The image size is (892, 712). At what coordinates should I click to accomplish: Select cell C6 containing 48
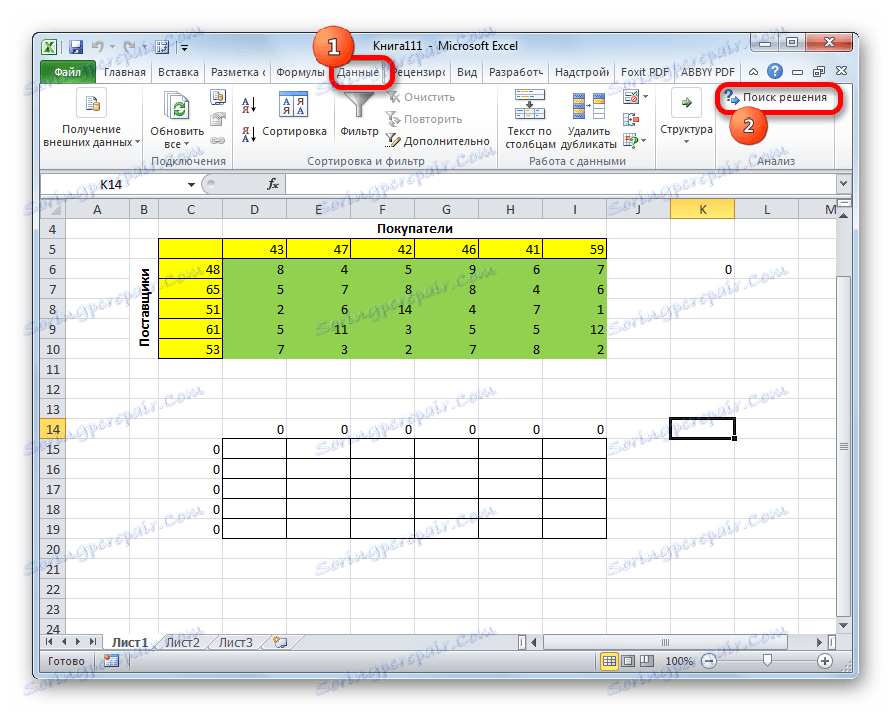pyautogui.click(x=190, y=269)
